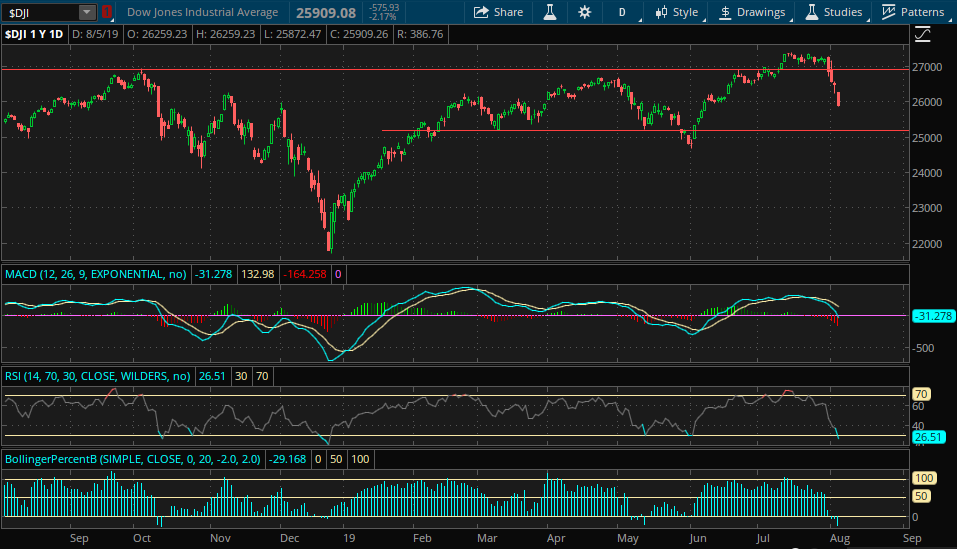
Task: Click the Dec label on time axis
Action: 289,538
